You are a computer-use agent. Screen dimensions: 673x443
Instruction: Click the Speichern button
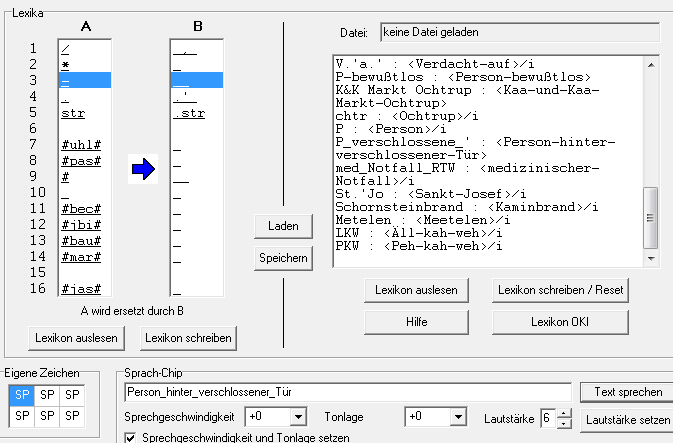coord(283,258)
